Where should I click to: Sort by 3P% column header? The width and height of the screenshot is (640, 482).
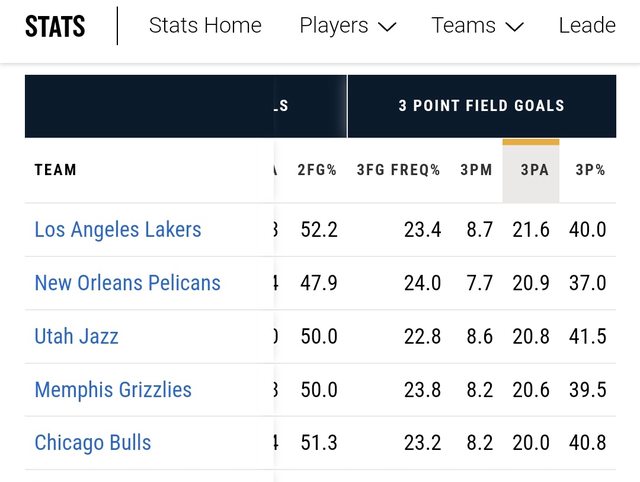590,170
